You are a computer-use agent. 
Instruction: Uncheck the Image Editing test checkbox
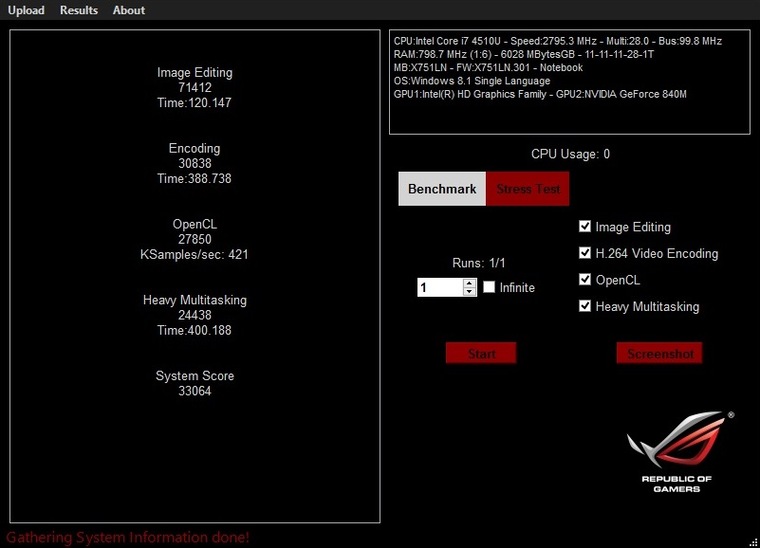click(x=586, y=227)
